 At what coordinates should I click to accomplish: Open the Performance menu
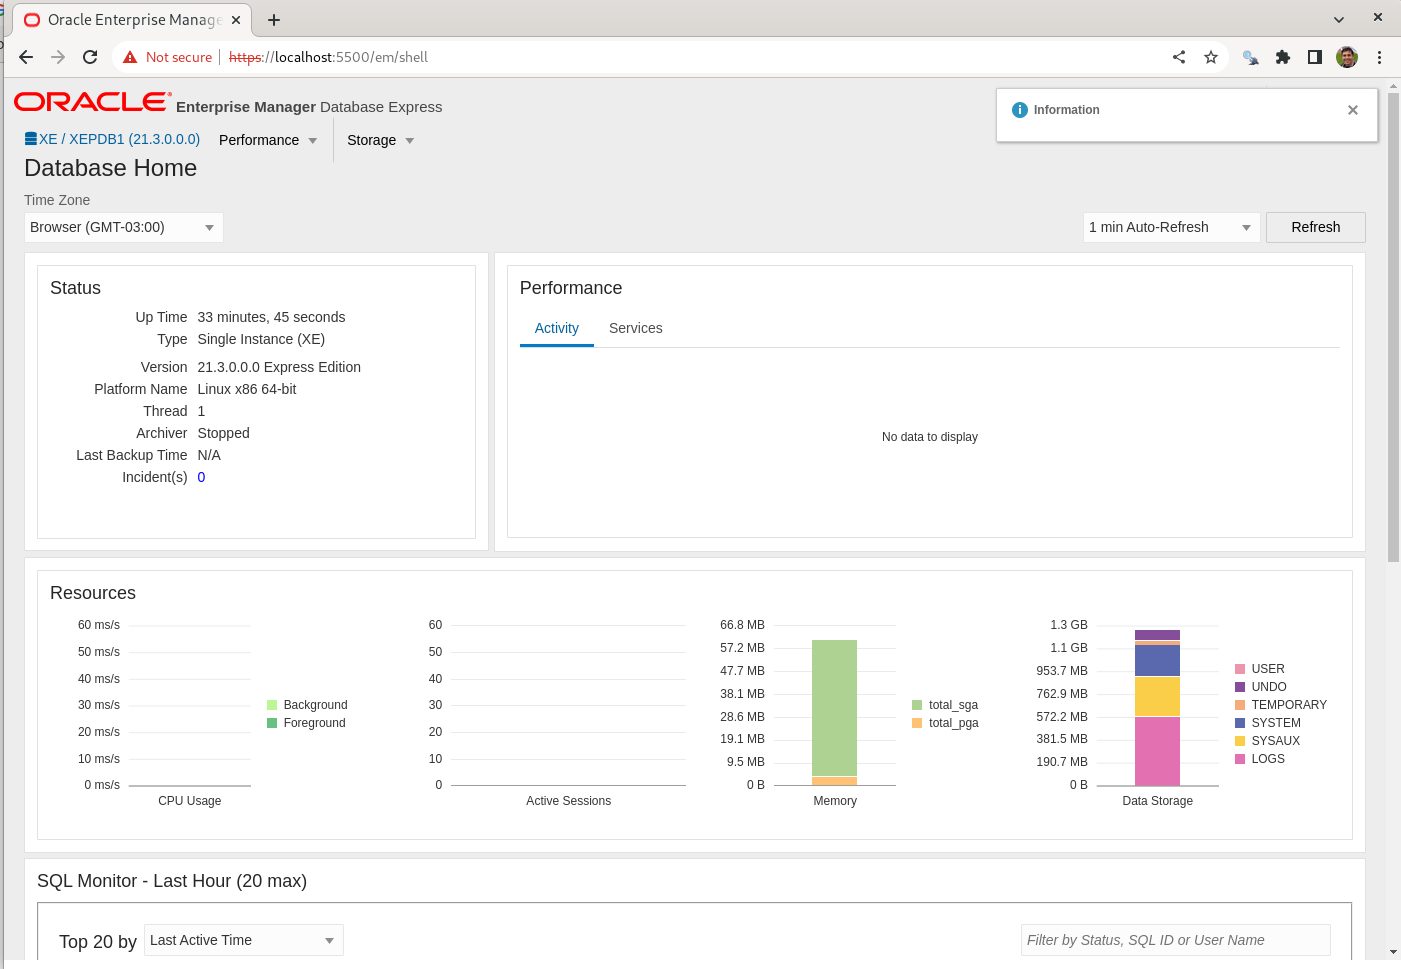[x=268, y=140]
